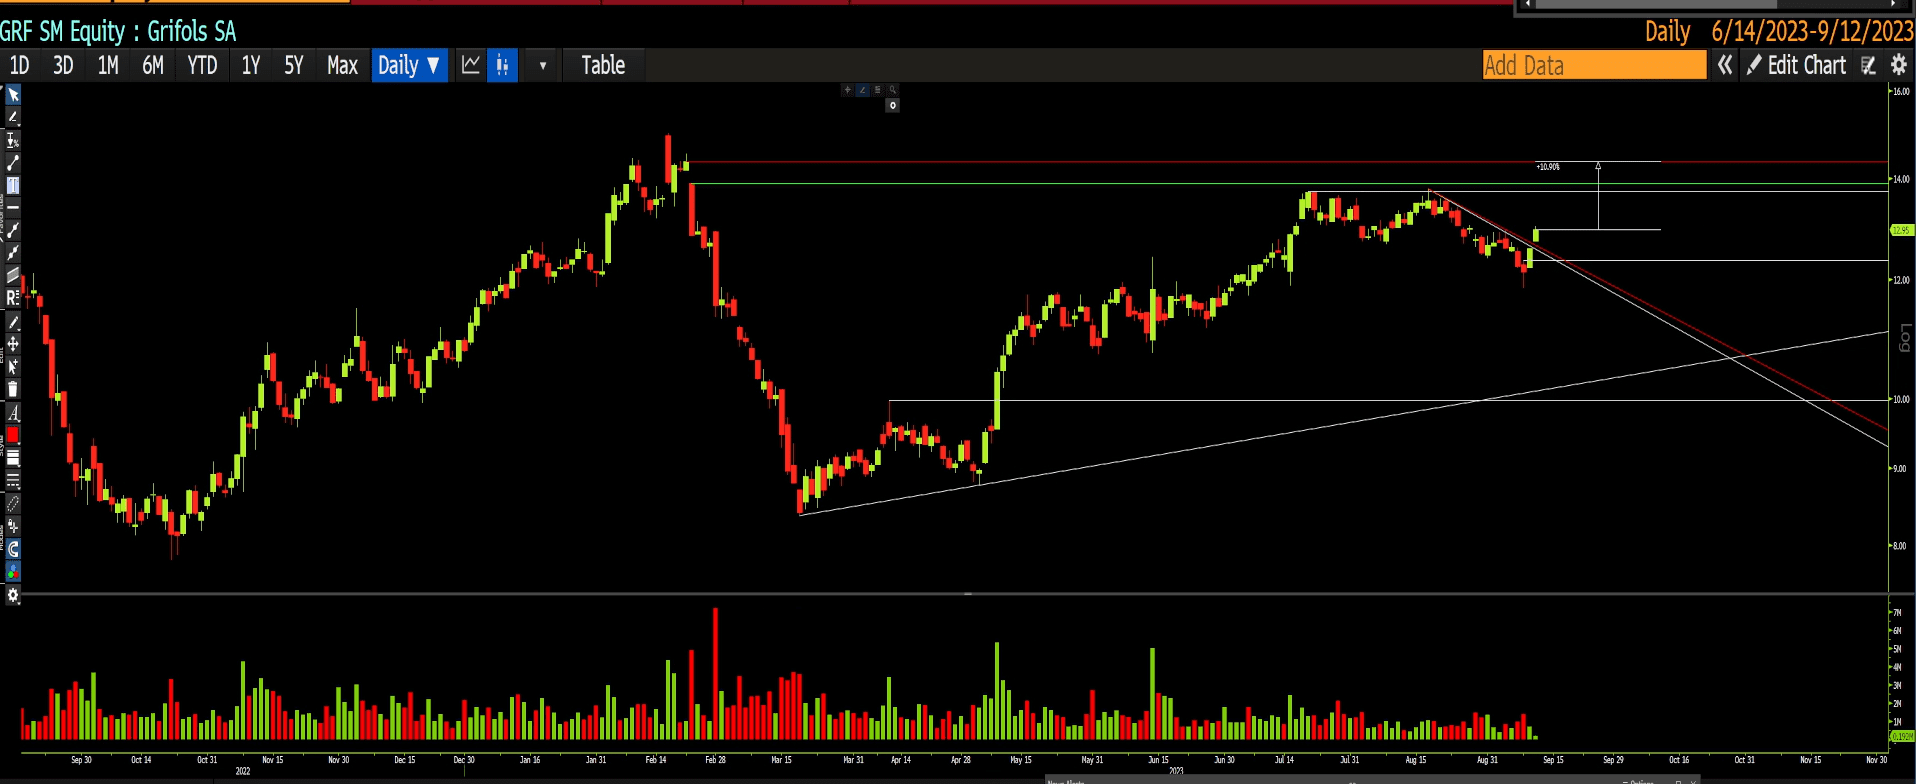Set range to 3D
The image size is (1916, 784).
[63, 66]
